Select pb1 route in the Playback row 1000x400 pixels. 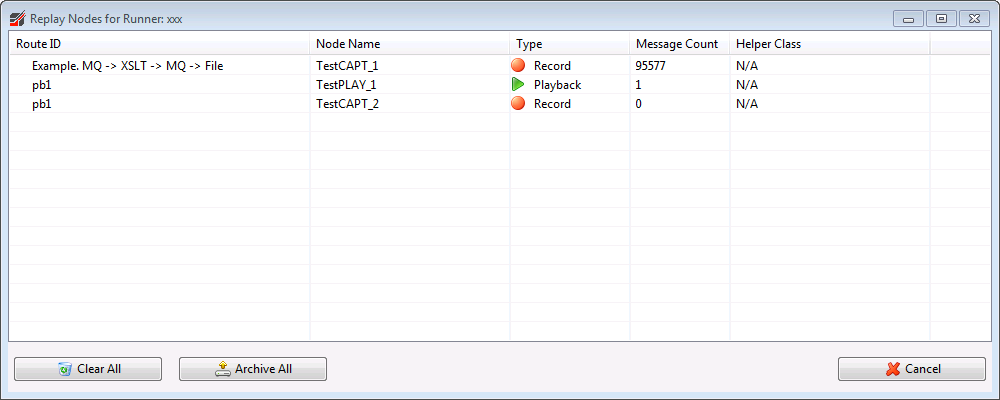click(42, 85)
